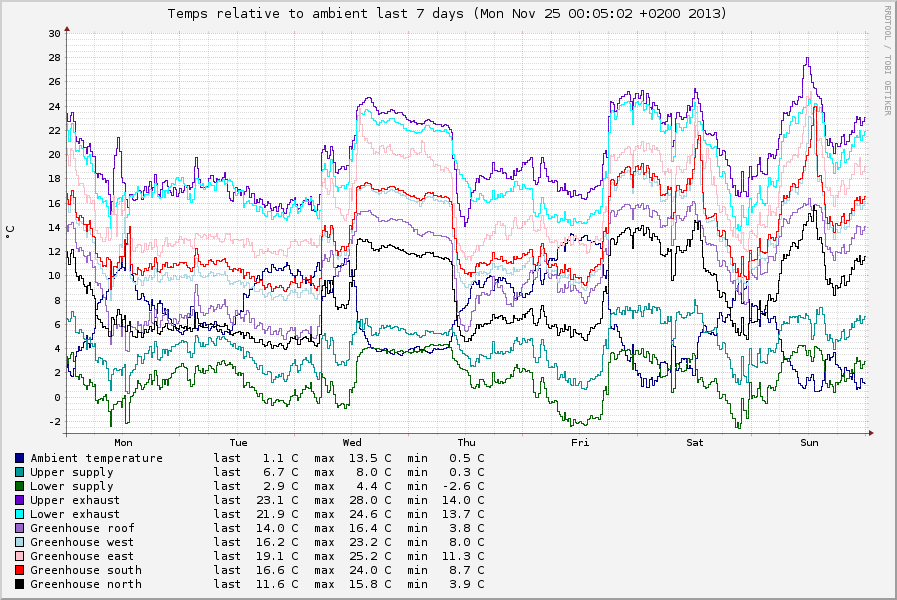Click the '-2' y-axis tick label
Image resolution: width=897 pixels, height=600 pixels.
point(54,422)
